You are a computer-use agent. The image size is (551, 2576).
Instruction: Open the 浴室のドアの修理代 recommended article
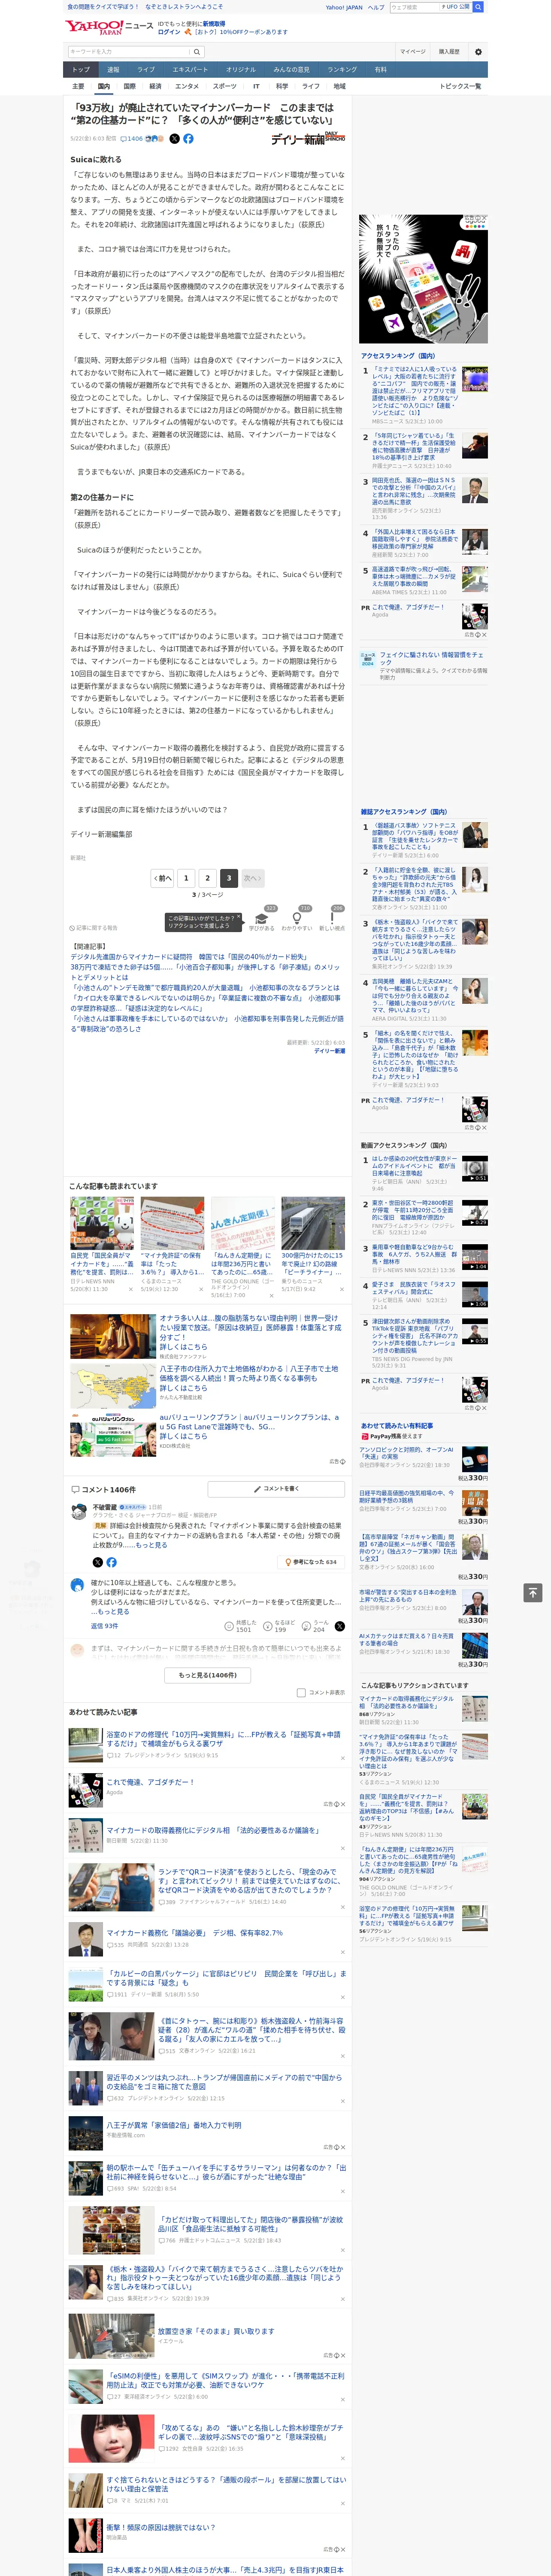[223, 1739]
